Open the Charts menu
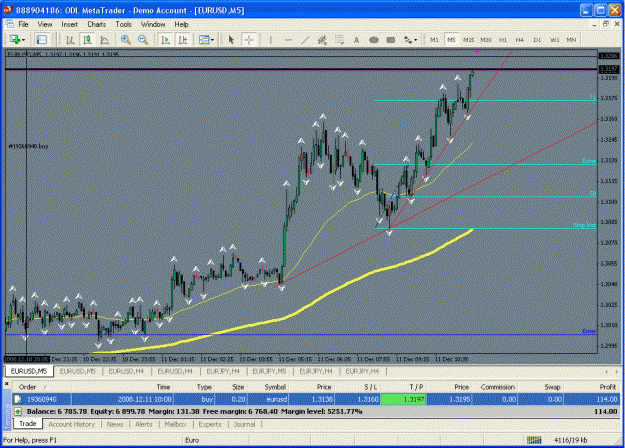Screen dimensions: 625x448 click(96, 24)
